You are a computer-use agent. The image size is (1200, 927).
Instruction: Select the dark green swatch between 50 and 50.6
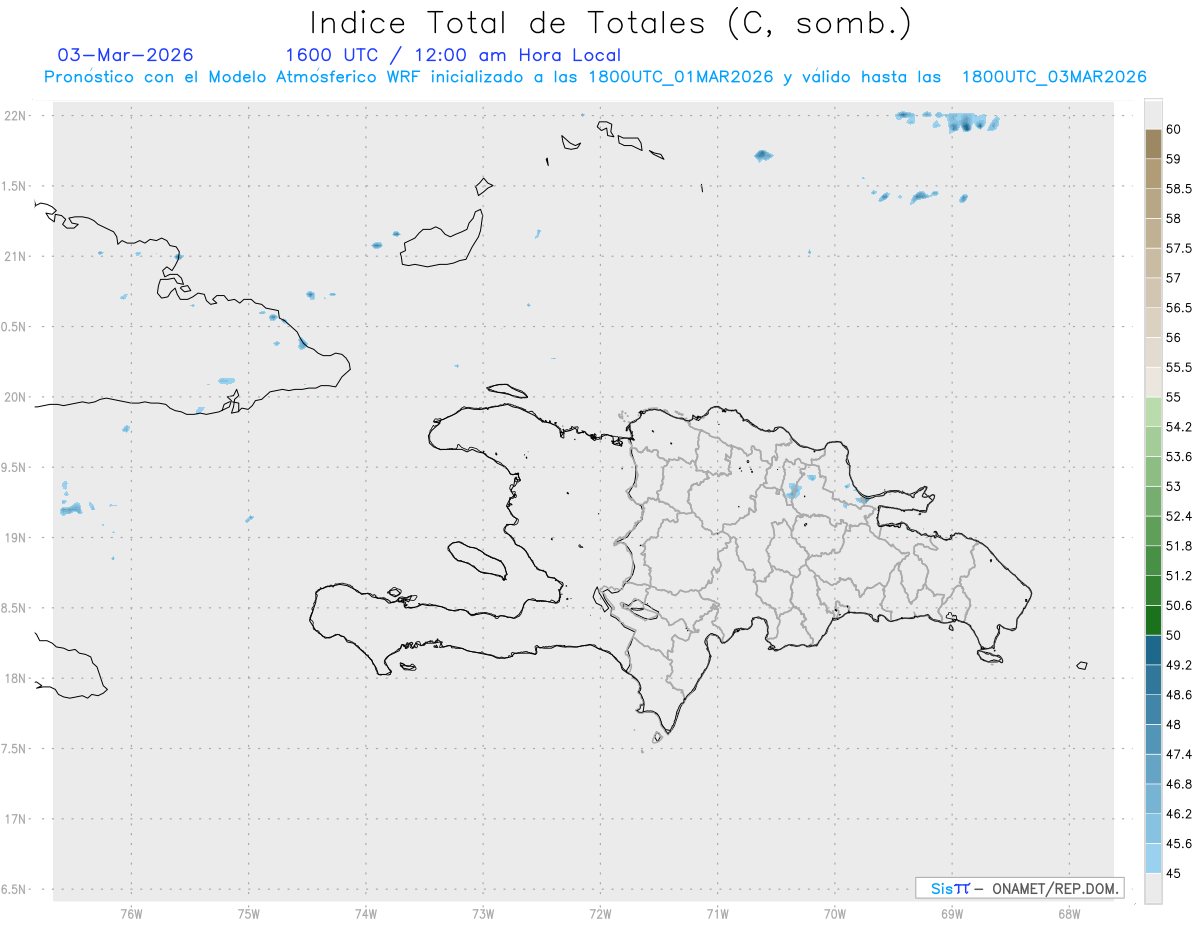click(x=1153, y=620)
